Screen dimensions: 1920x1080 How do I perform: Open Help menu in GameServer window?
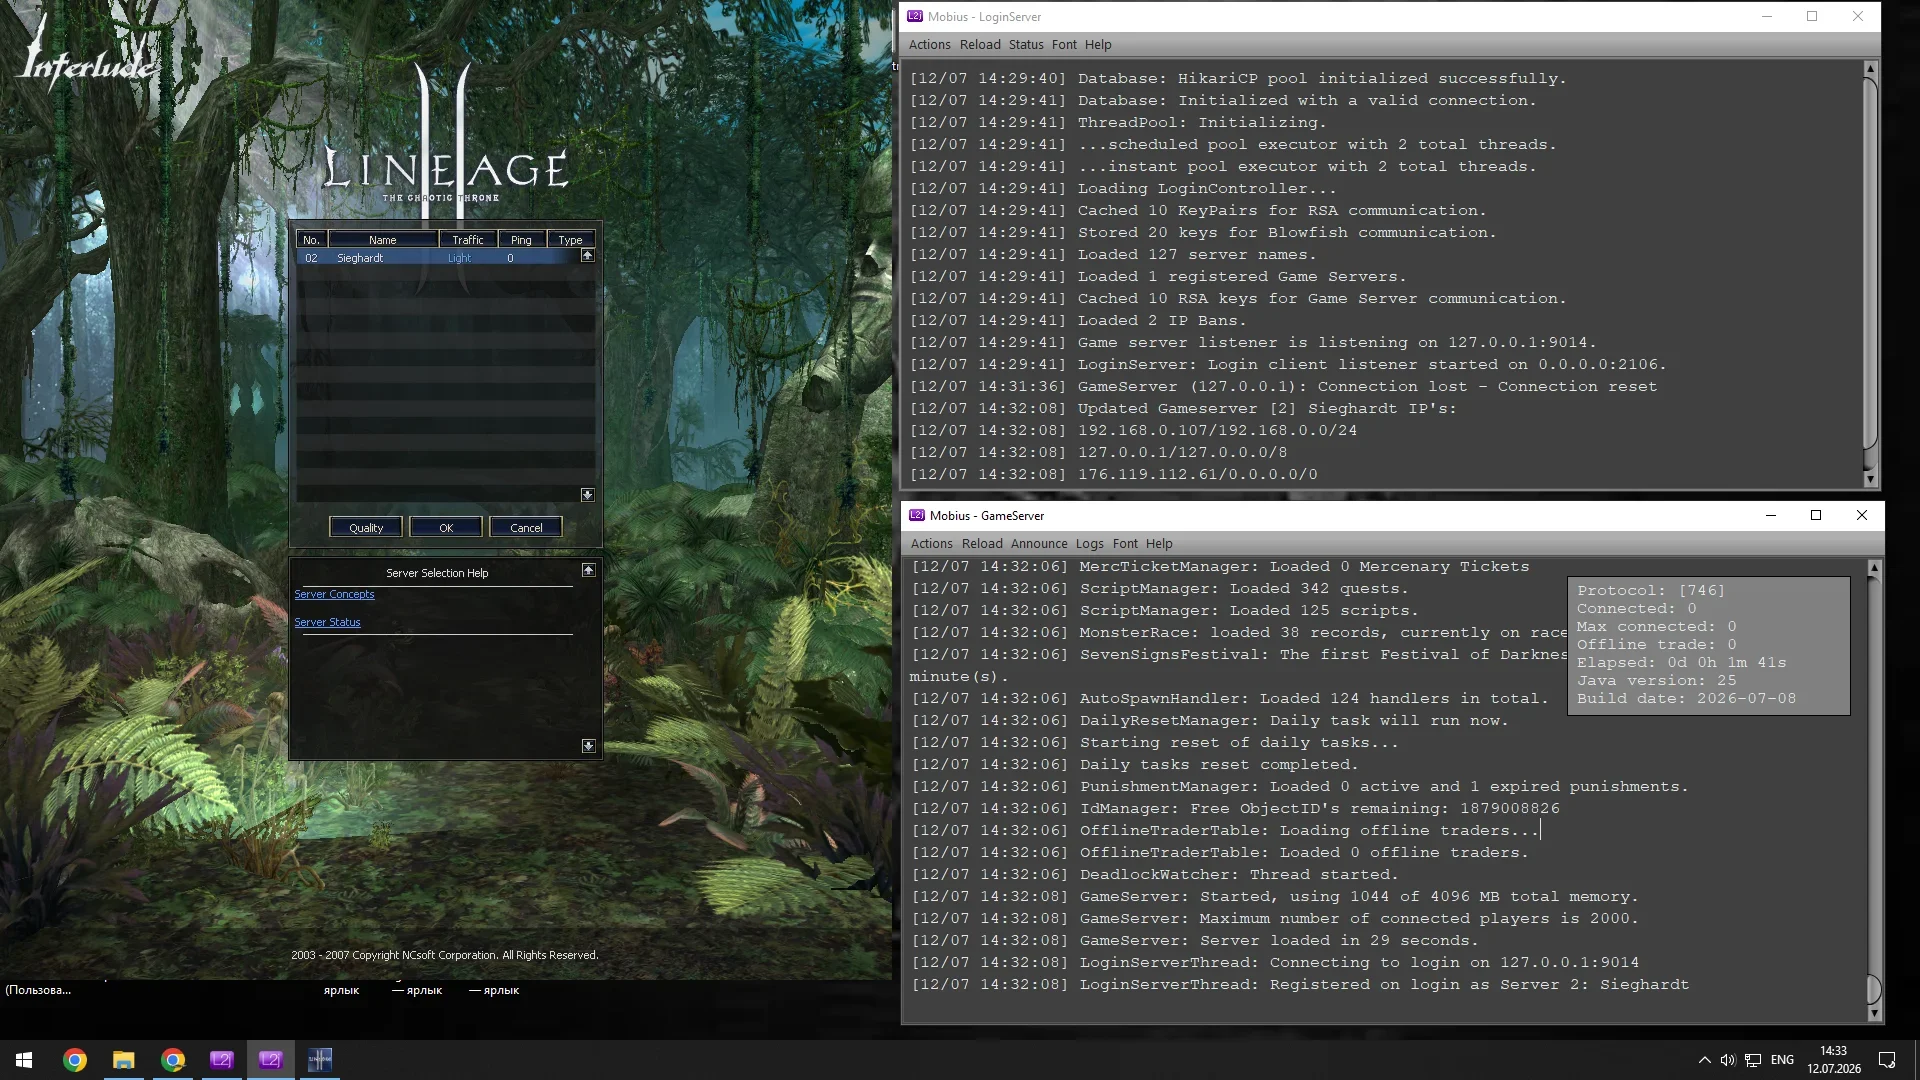click(x=1159, y=544)
